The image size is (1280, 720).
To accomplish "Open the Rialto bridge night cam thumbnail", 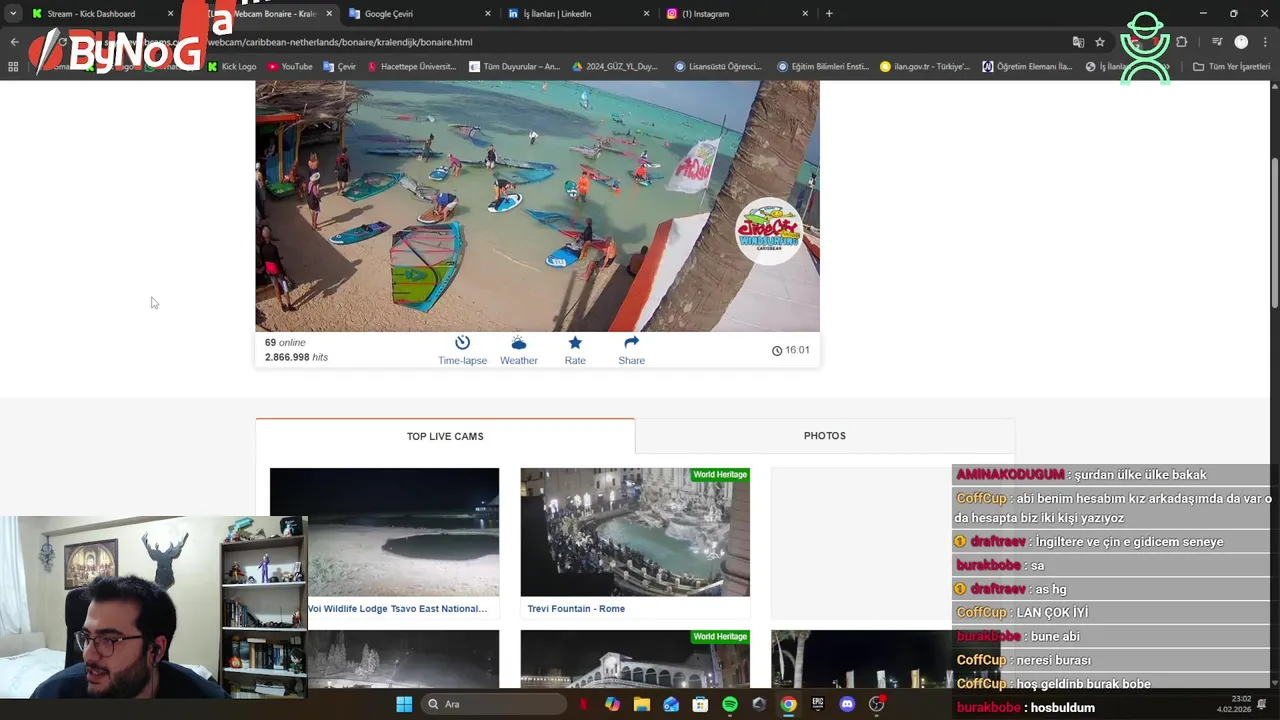I will pyautogui.click(x=635, y=659).
